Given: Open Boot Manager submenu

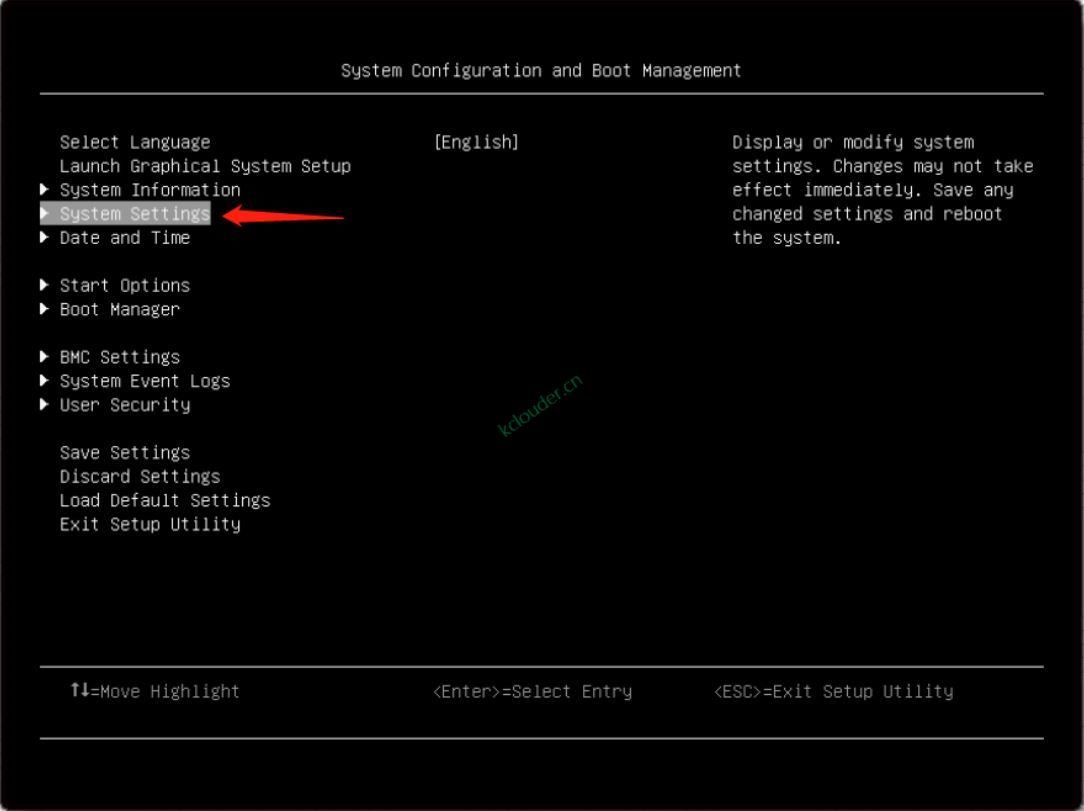Looking at the screenshot, I should coord(120,310).
